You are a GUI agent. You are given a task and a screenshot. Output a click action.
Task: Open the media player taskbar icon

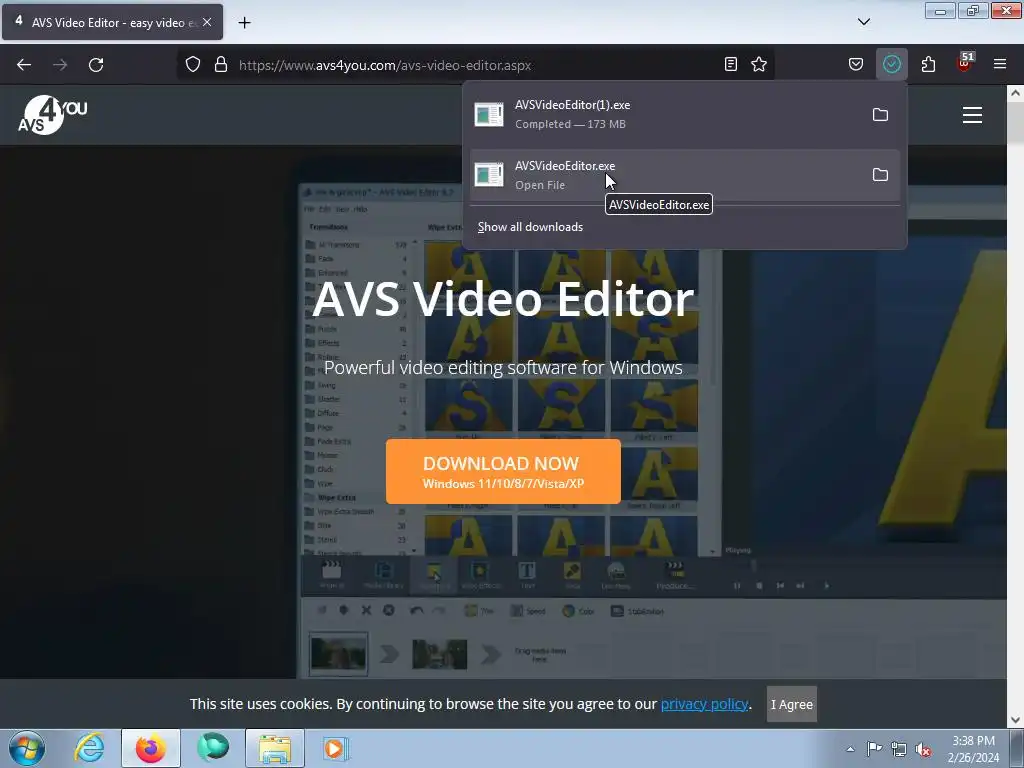tap(336, 748)
